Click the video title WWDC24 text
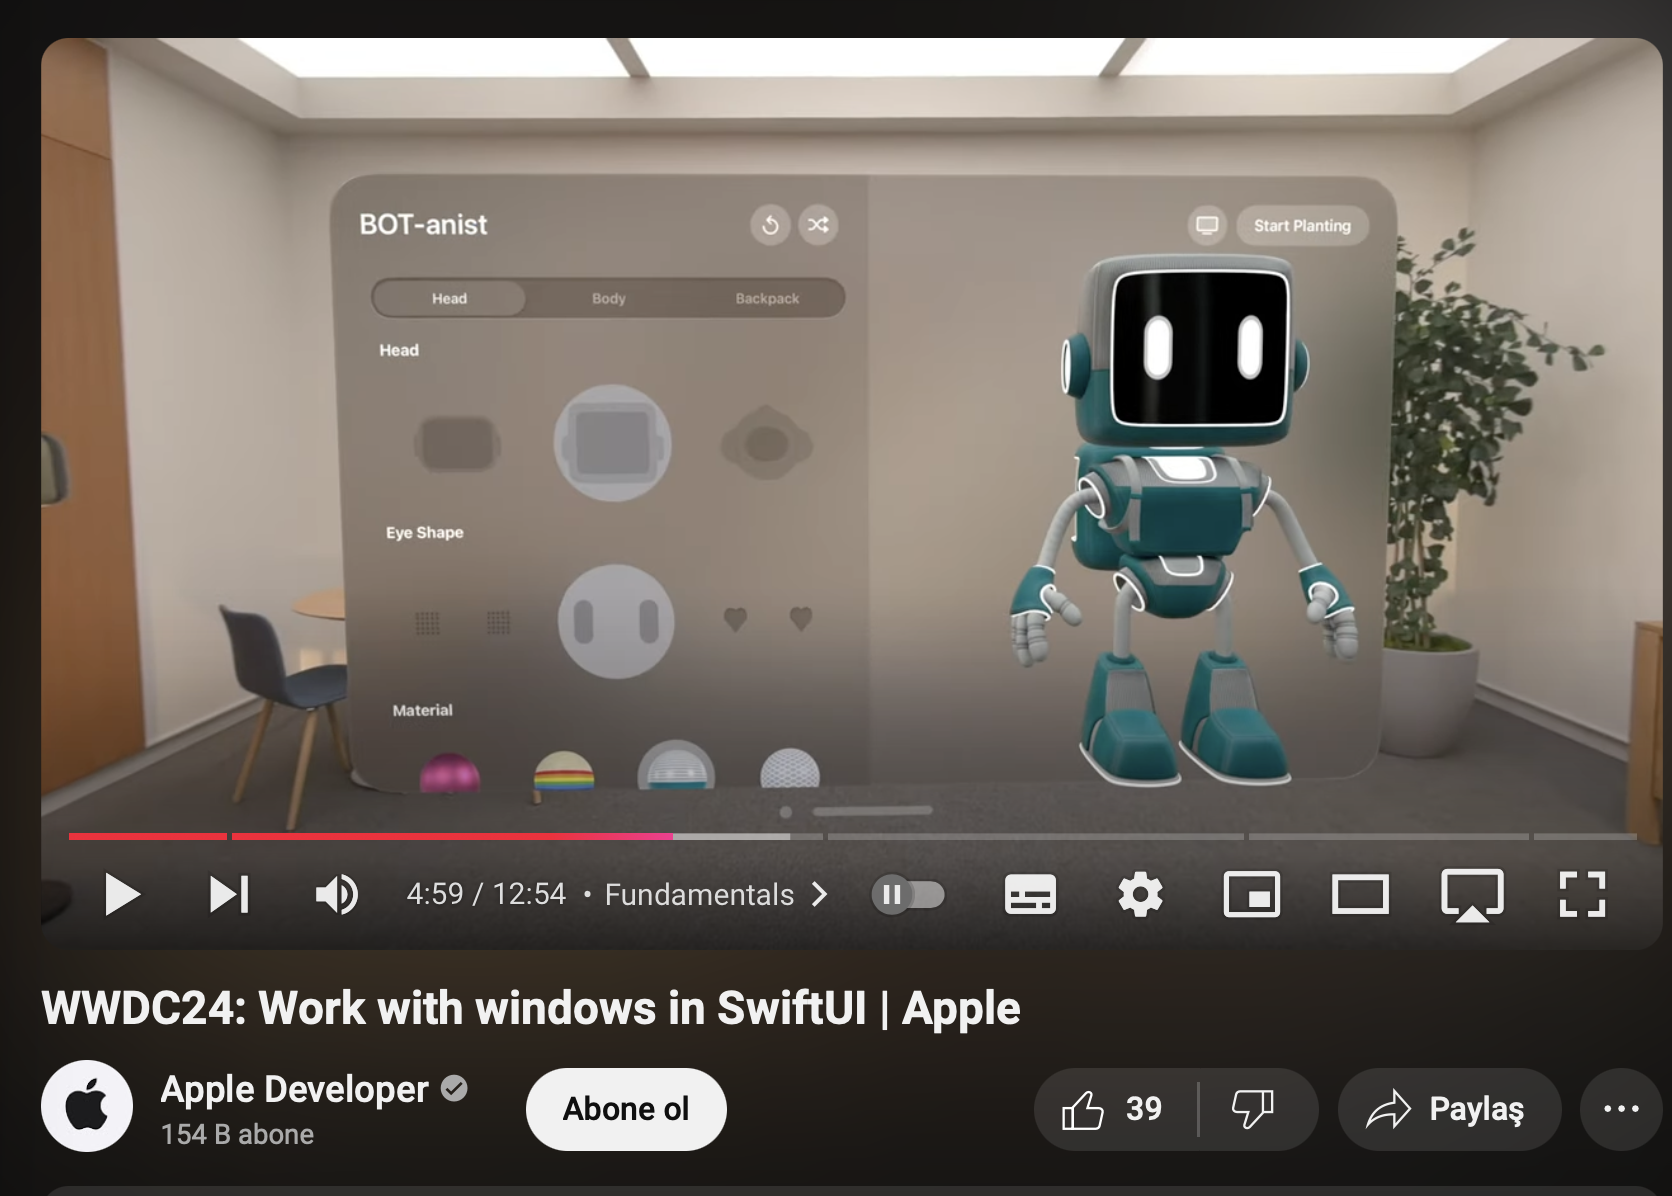 530,1008
